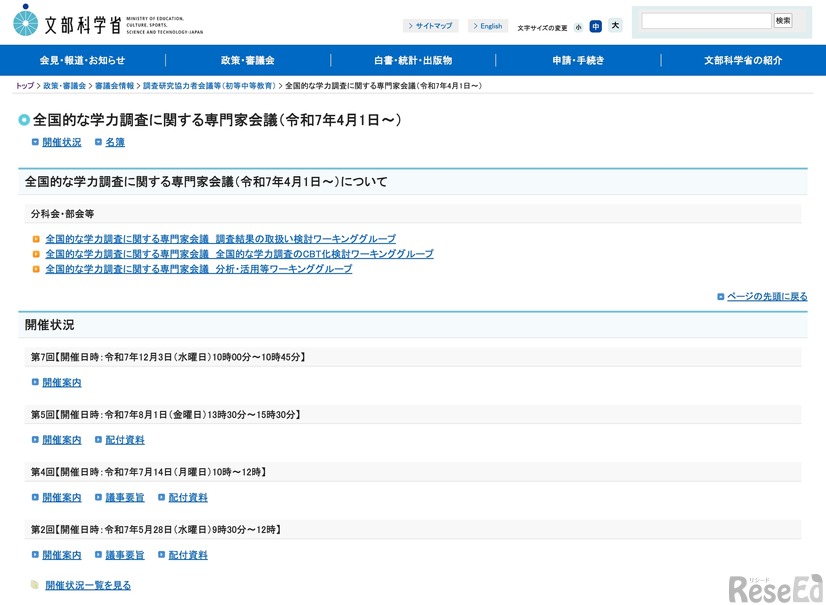The width and height of the screenshot is (826, 605).
Task: Follow the サイトマップ link
Action: [x=429, y=25]
